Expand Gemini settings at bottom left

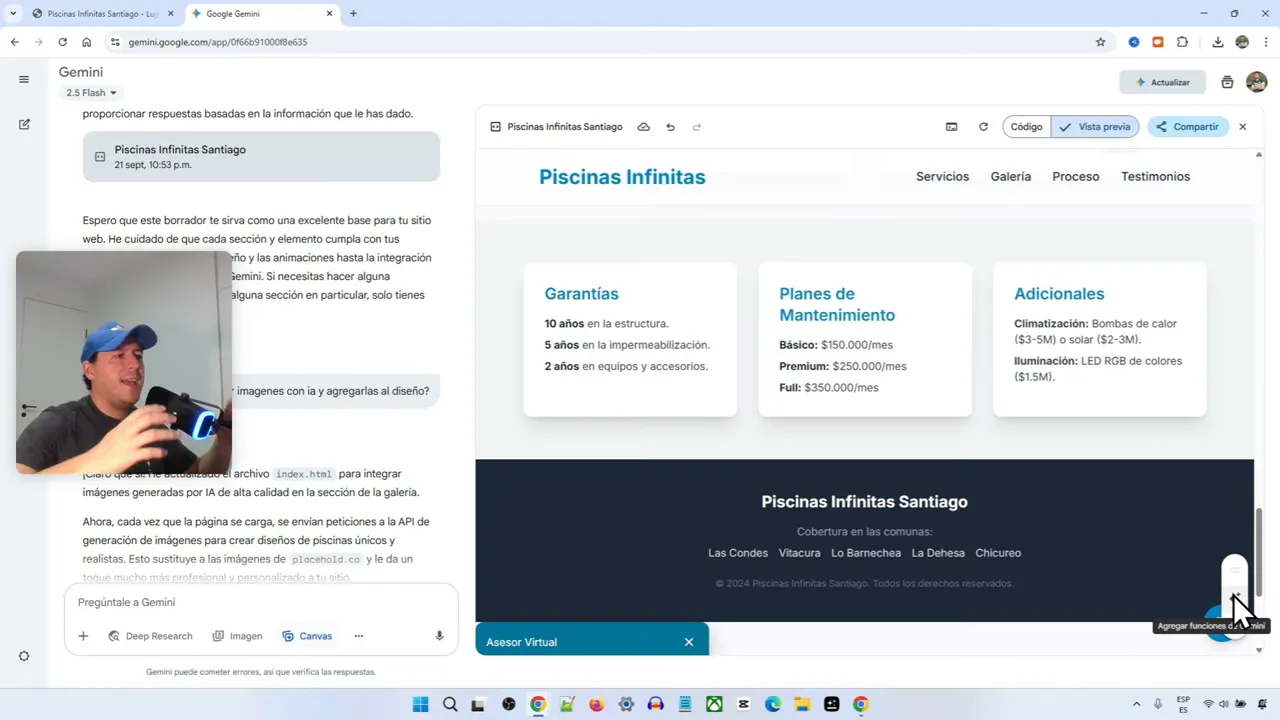pyautogui.click(x=24, y=656)
